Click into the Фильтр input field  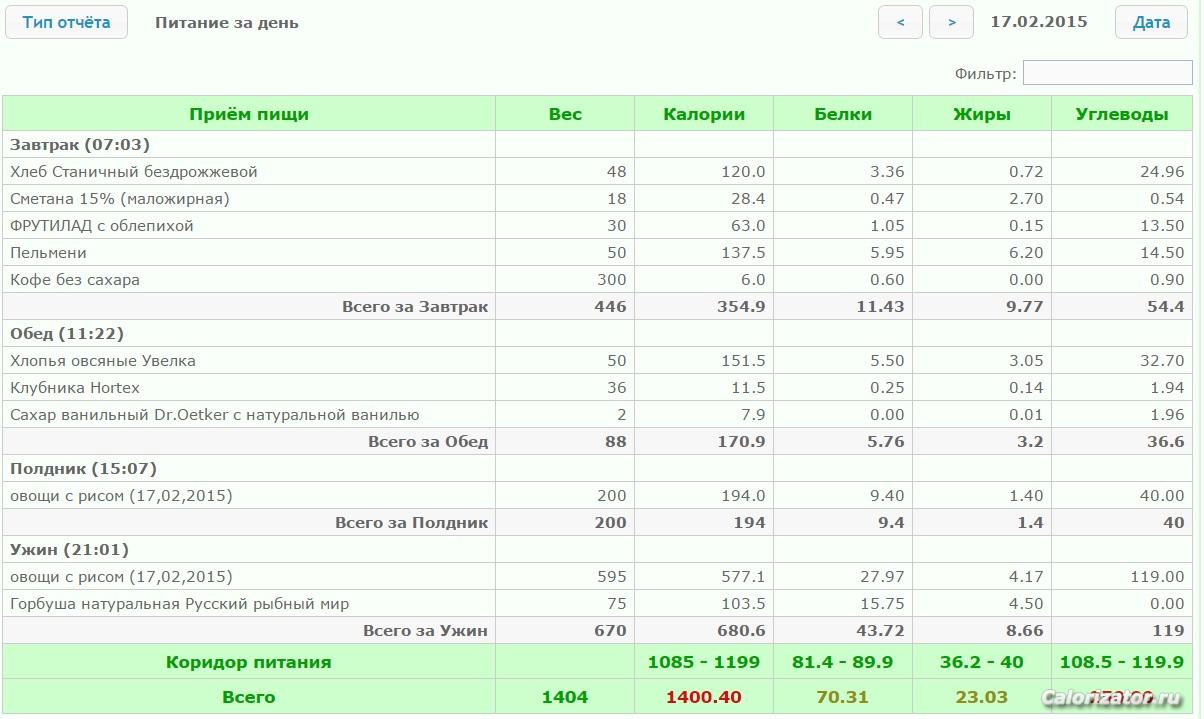coord(1107,73)
